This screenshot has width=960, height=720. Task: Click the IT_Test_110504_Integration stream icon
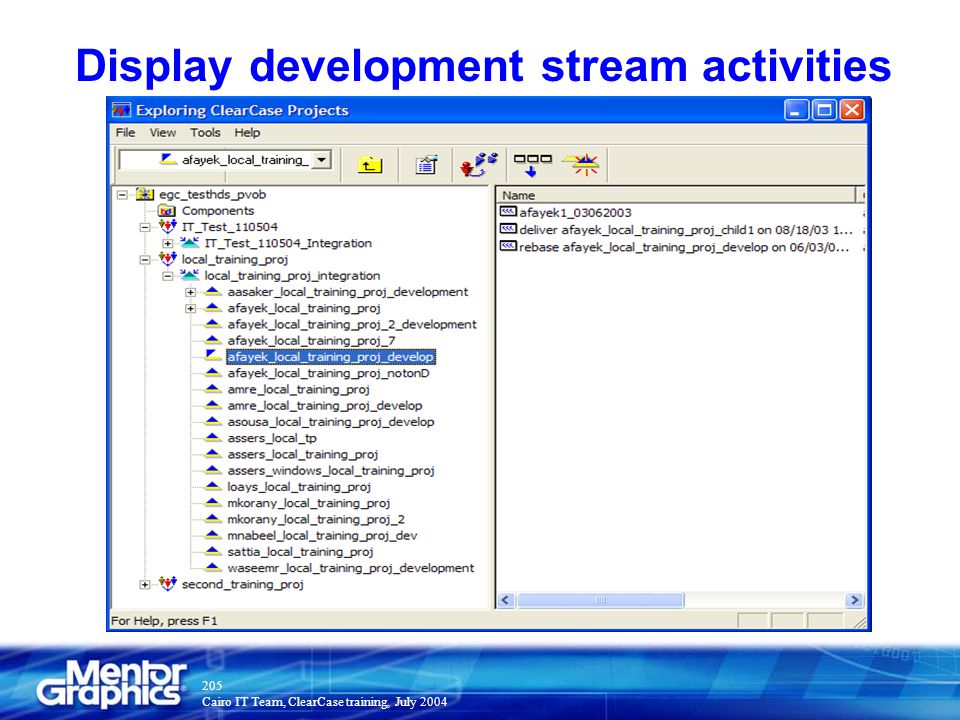coord(190,243)
